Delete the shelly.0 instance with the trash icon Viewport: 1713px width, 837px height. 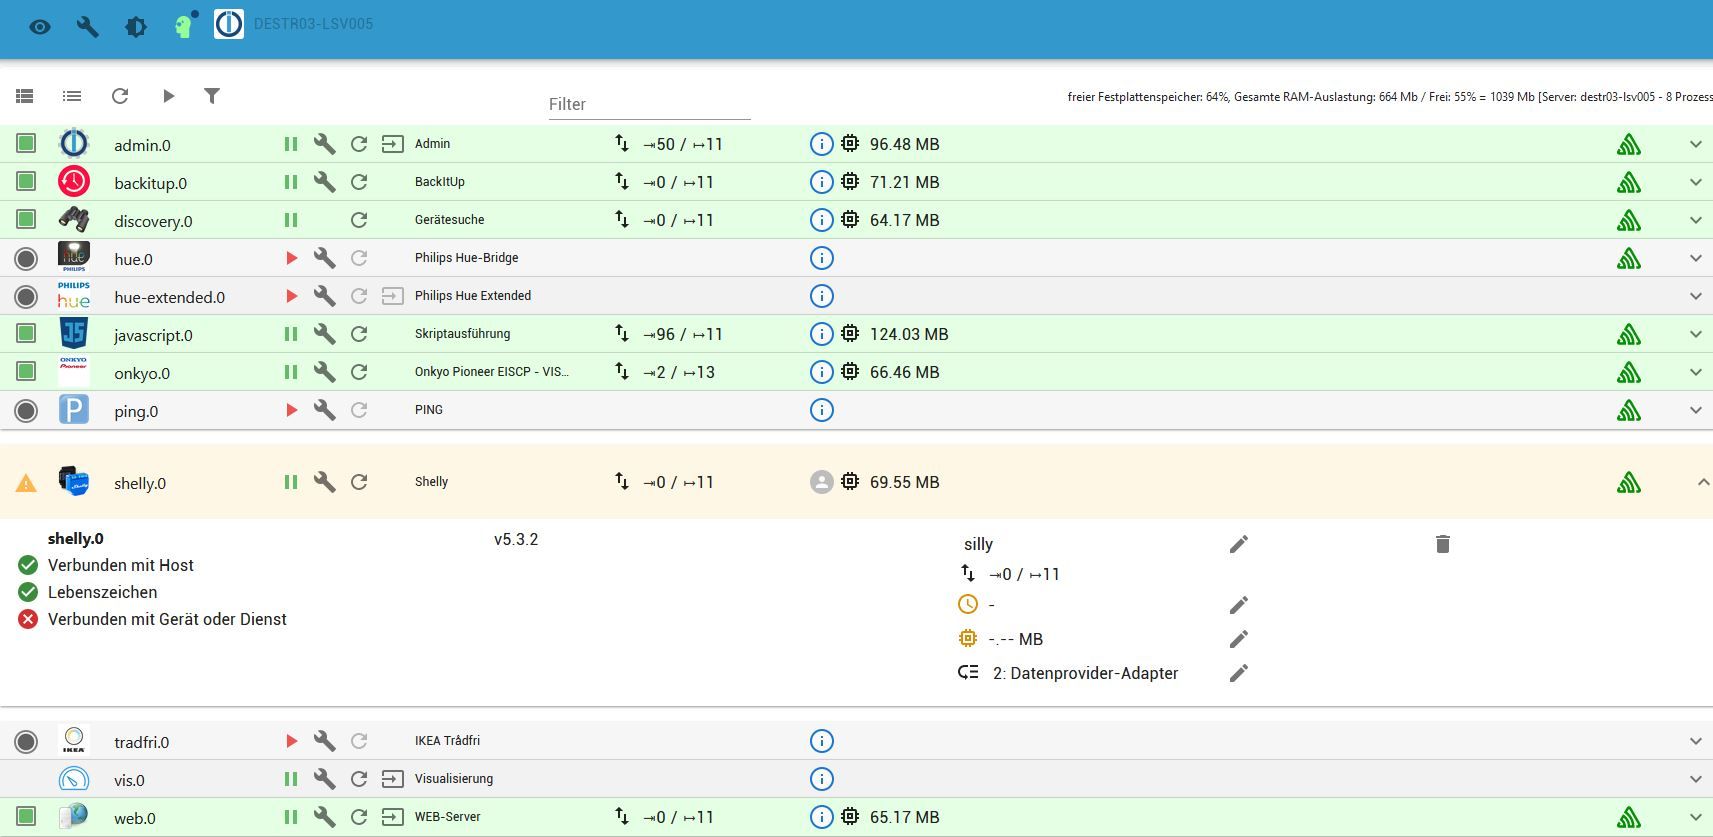point(1442,544)
